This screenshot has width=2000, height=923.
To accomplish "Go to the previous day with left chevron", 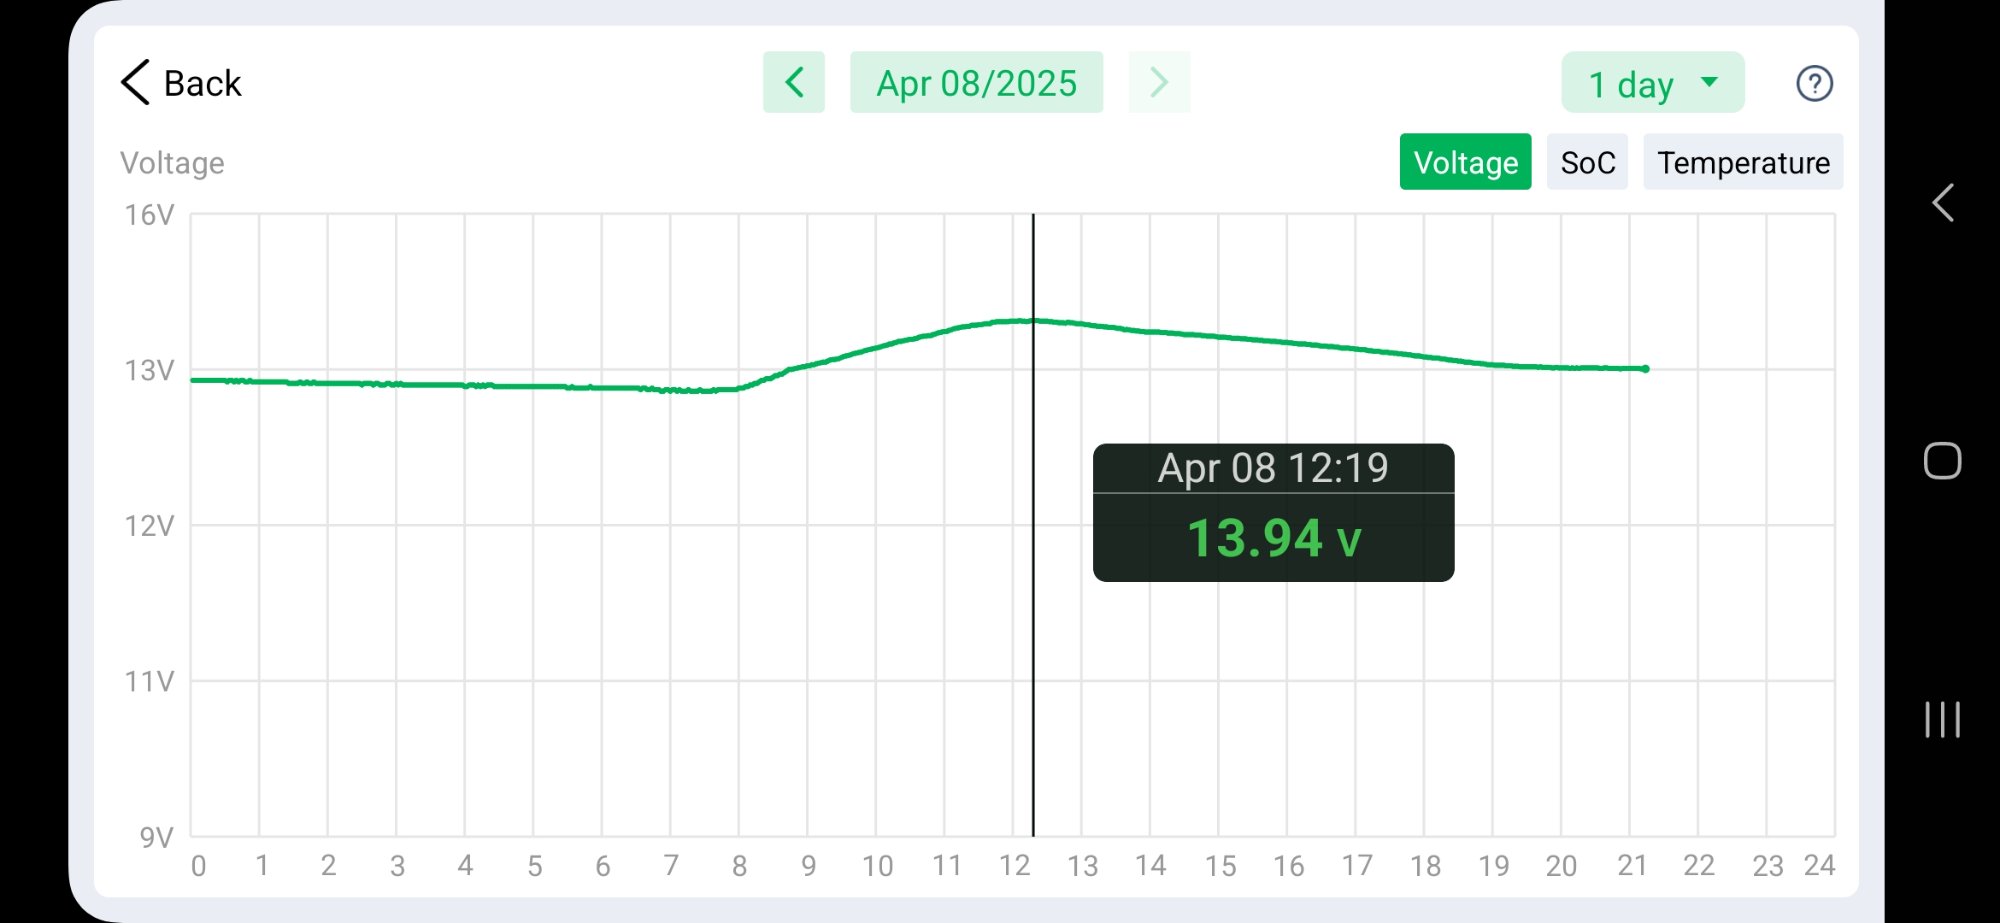I will click(x=794, y=82).
